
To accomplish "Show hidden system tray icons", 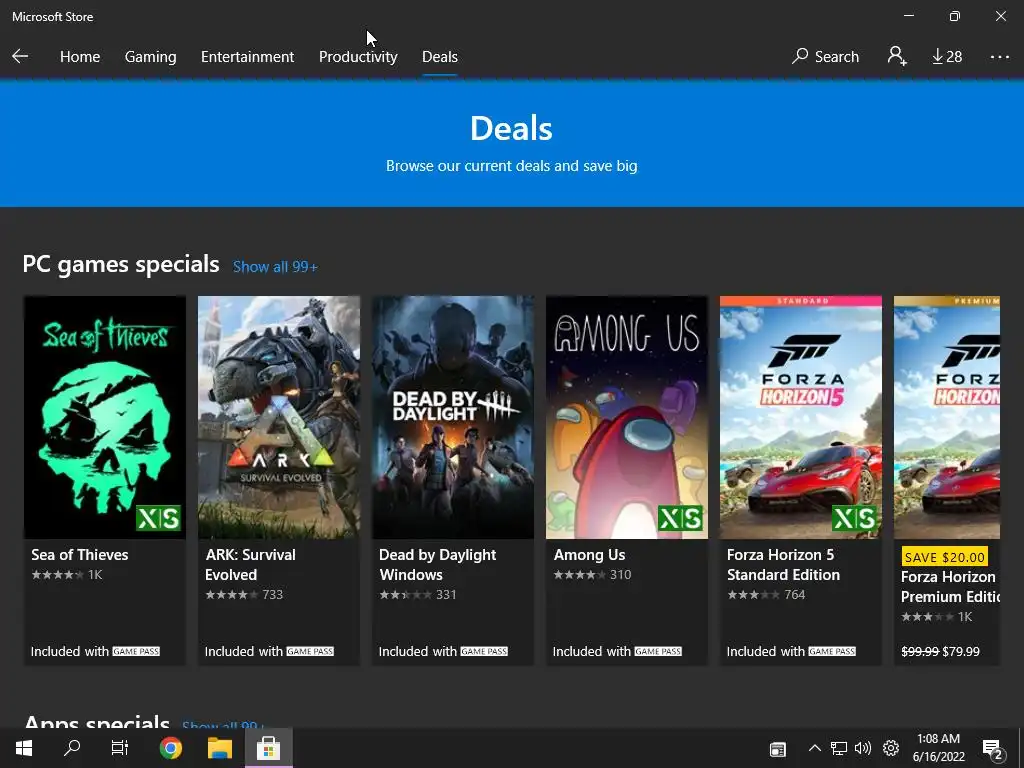I will [814, 748].
